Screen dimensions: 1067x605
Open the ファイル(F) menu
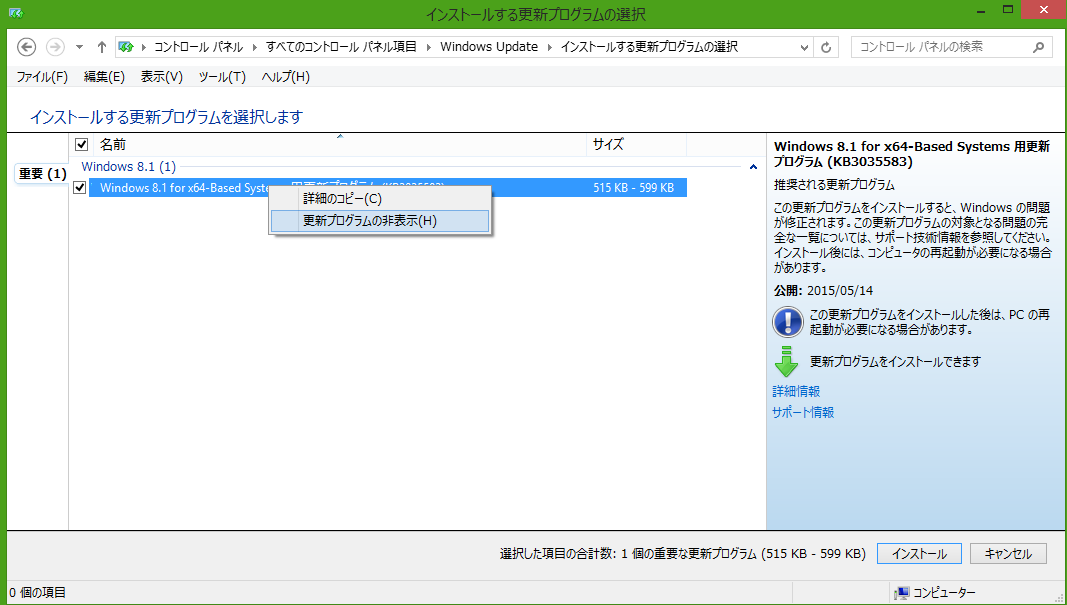coord(42,77)
